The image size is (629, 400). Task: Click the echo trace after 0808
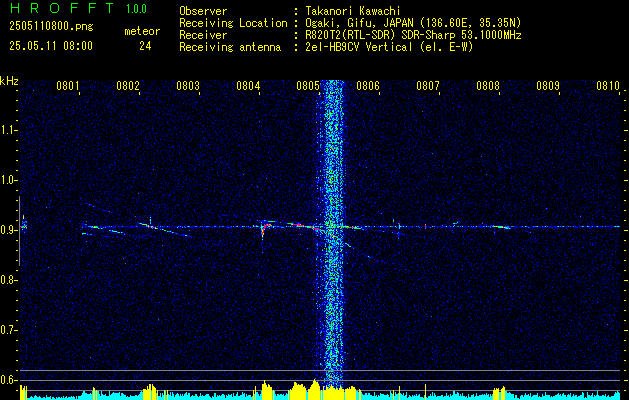pos(502,227)
